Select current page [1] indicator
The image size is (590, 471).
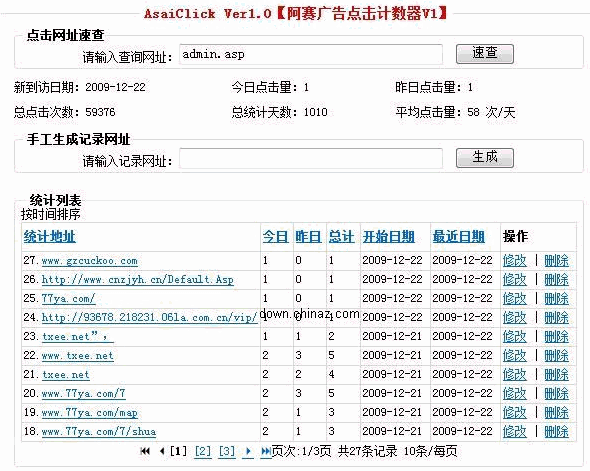pos(179,451)
